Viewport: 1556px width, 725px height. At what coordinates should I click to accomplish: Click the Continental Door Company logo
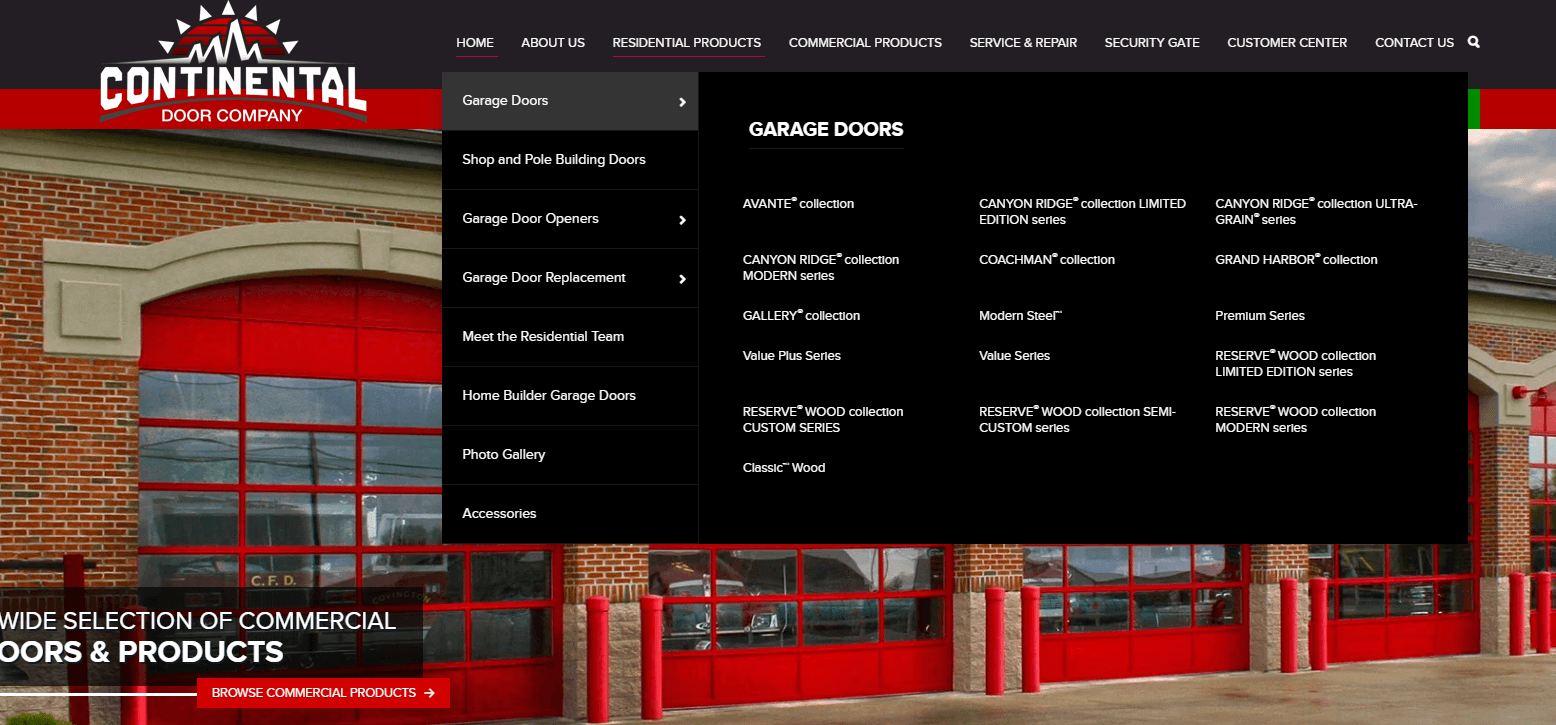233,63
